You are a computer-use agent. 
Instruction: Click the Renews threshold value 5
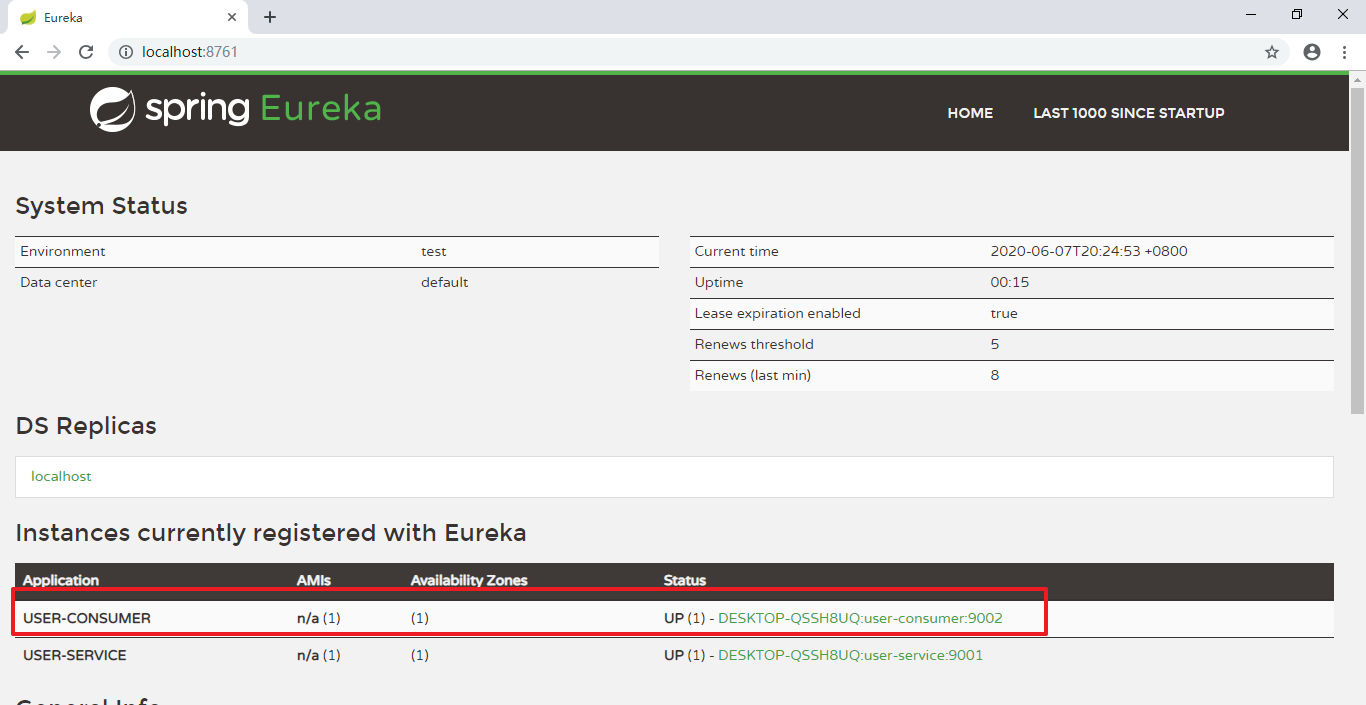995,344
